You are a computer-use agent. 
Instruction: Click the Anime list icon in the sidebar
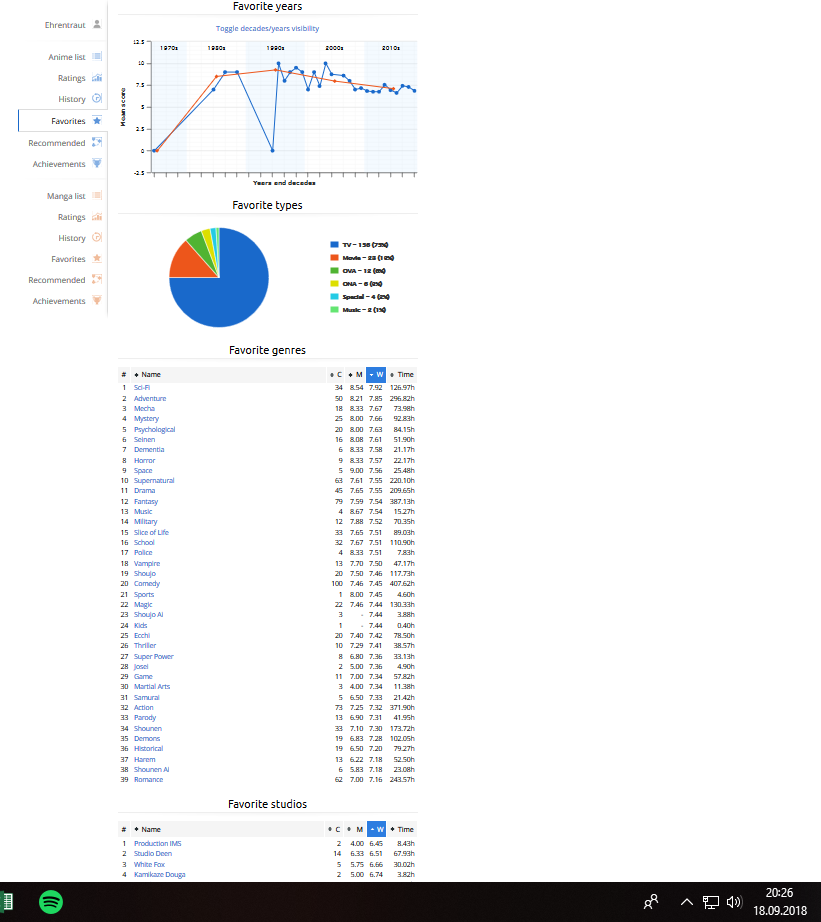[x=97, y=56]
